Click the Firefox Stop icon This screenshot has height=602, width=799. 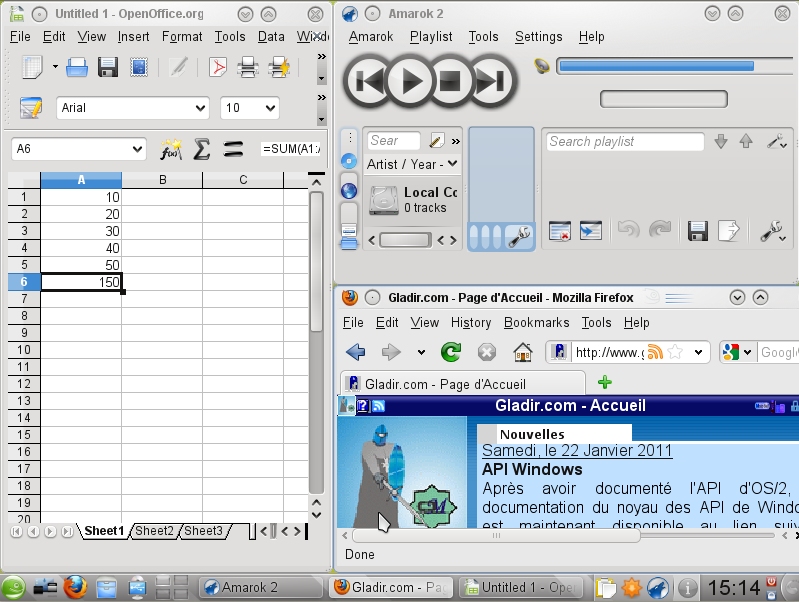click(487, 352)
